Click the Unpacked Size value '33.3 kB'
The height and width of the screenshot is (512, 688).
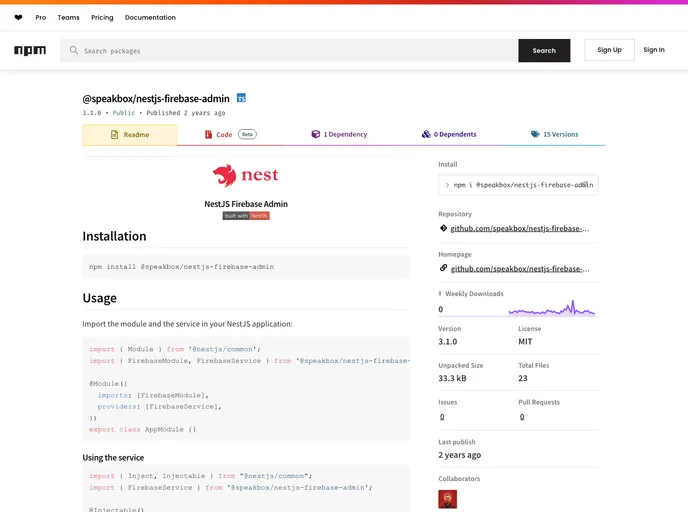click(452, 378)
